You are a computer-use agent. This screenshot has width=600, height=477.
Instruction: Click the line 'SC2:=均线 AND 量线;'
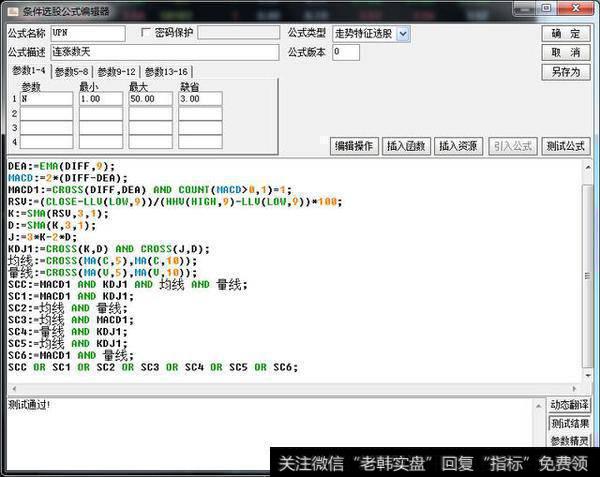(x=68, y=308)
